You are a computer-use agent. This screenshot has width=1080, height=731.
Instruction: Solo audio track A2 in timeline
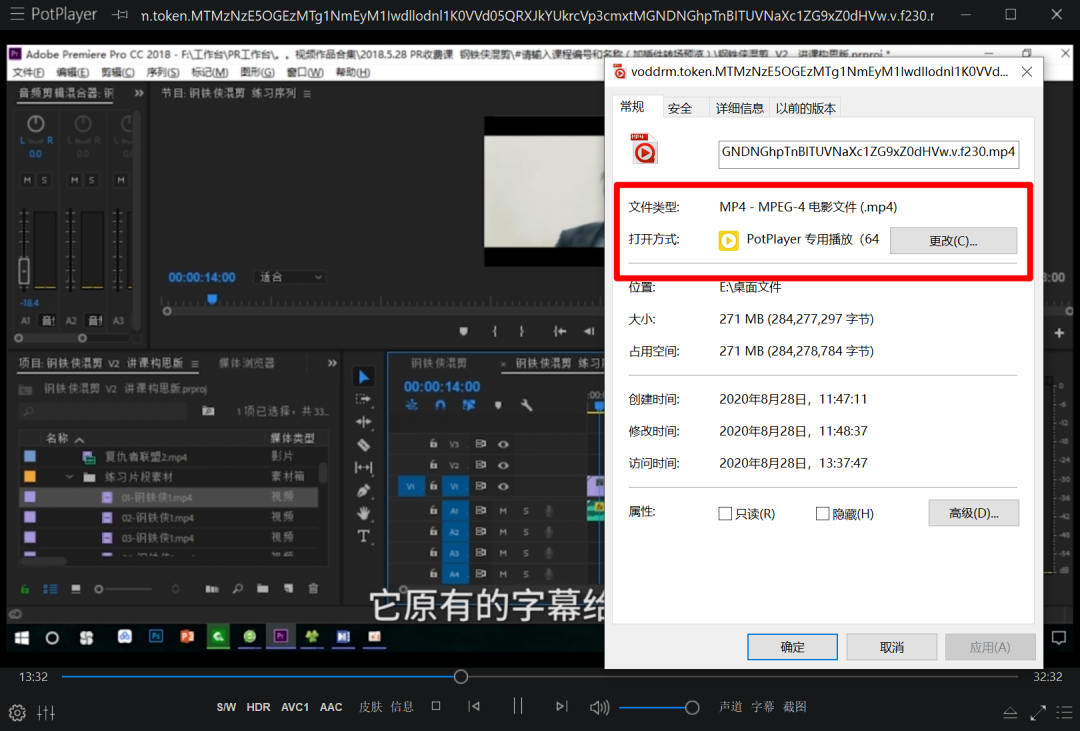[x=526, y=532]
